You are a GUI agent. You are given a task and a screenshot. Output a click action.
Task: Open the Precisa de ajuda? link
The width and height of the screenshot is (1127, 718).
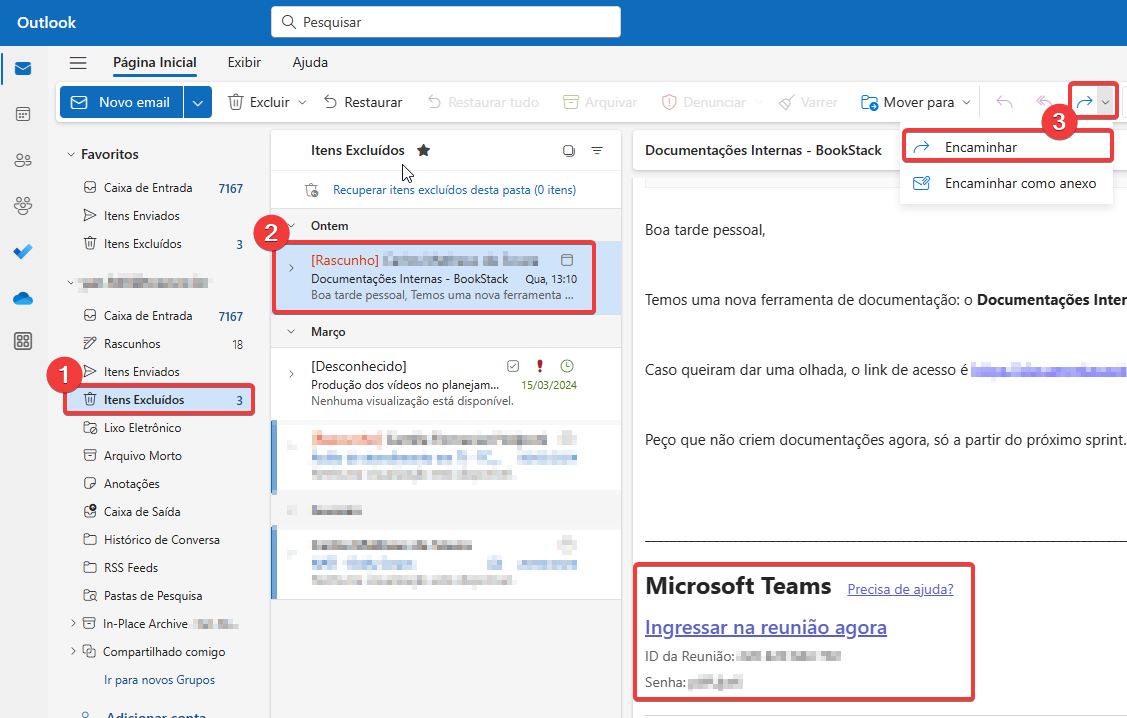tap(901, 589)
